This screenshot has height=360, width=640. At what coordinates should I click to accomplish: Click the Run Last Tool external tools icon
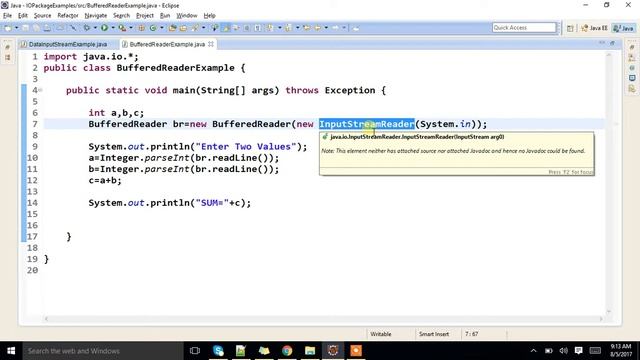[x=122, y=28]
